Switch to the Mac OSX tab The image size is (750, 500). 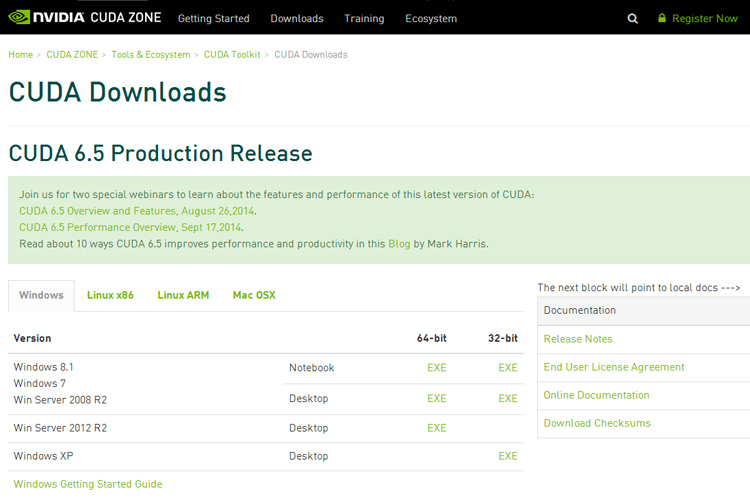[x=254, y=295]
